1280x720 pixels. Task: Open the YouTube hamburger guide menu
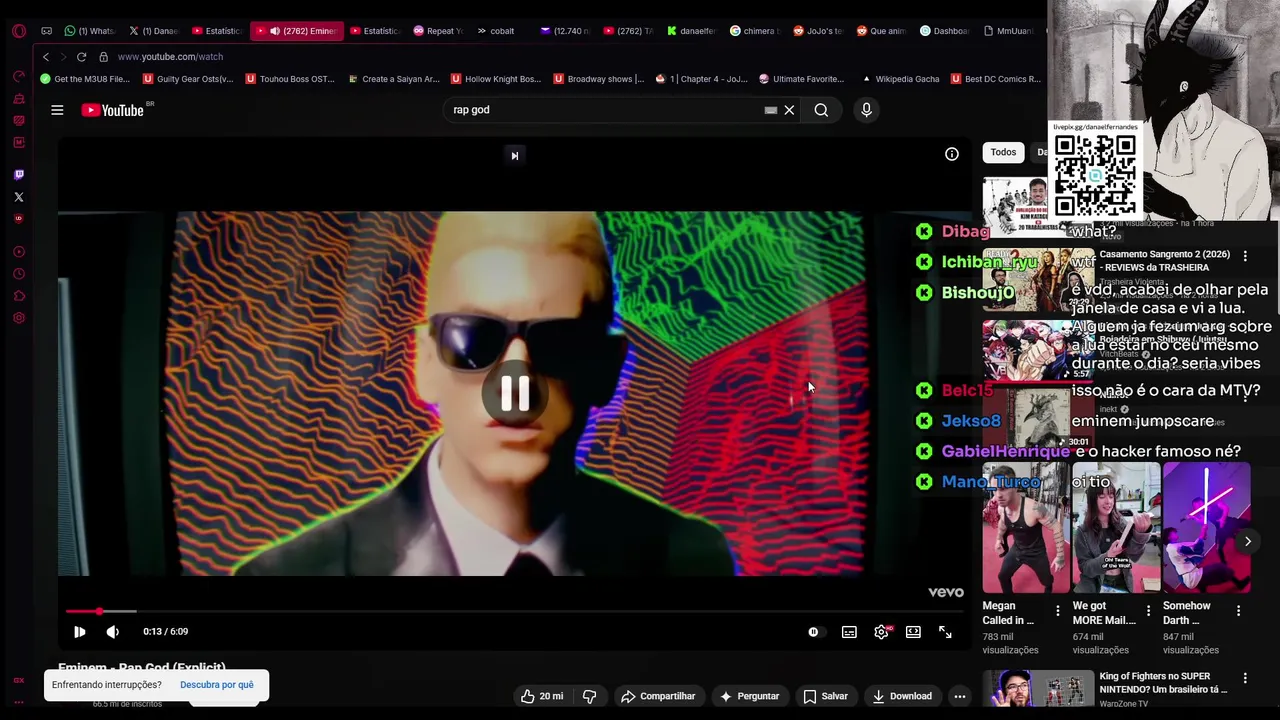coord(57,110)
